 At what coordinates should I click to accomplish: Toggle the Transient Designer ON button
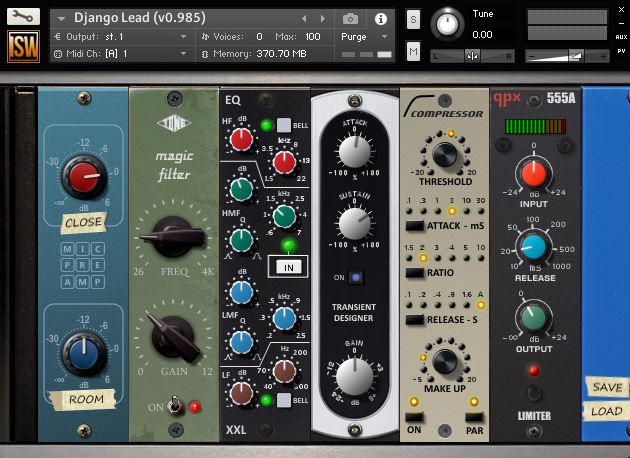click(356, 277)
